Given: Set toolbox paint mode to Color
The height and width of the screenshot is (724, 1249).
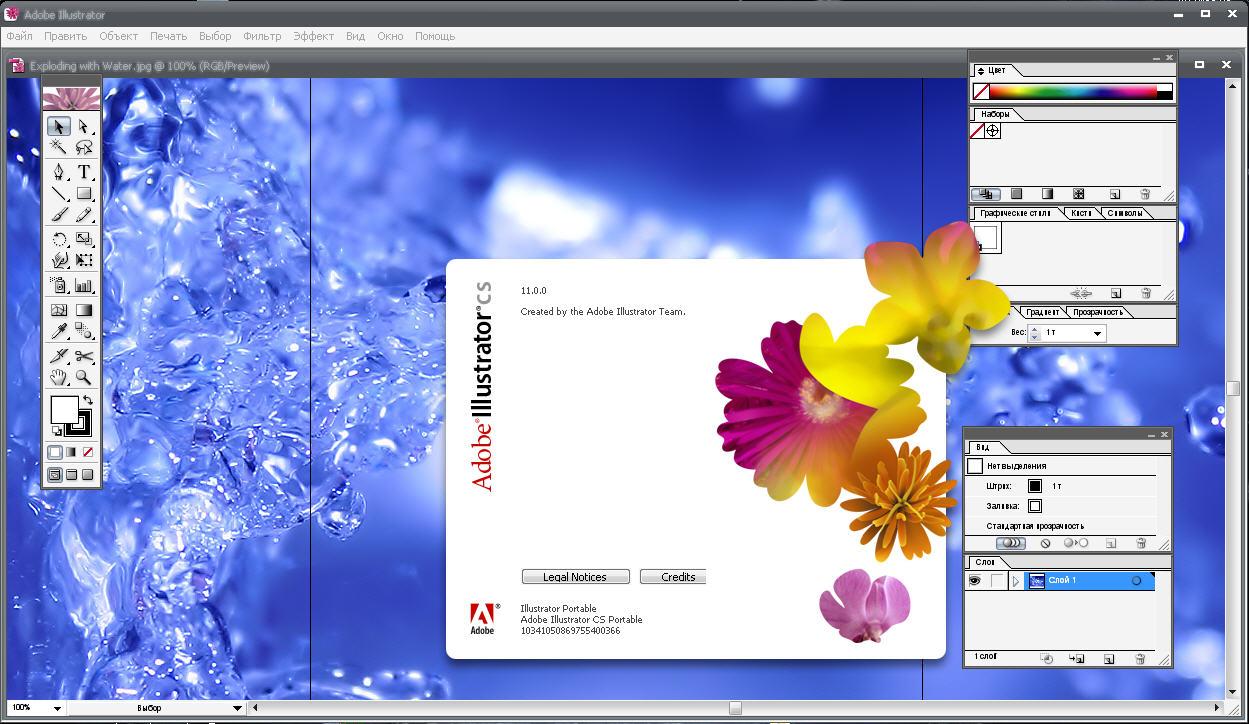Looking at the screenshot, I should pos(55,453).
